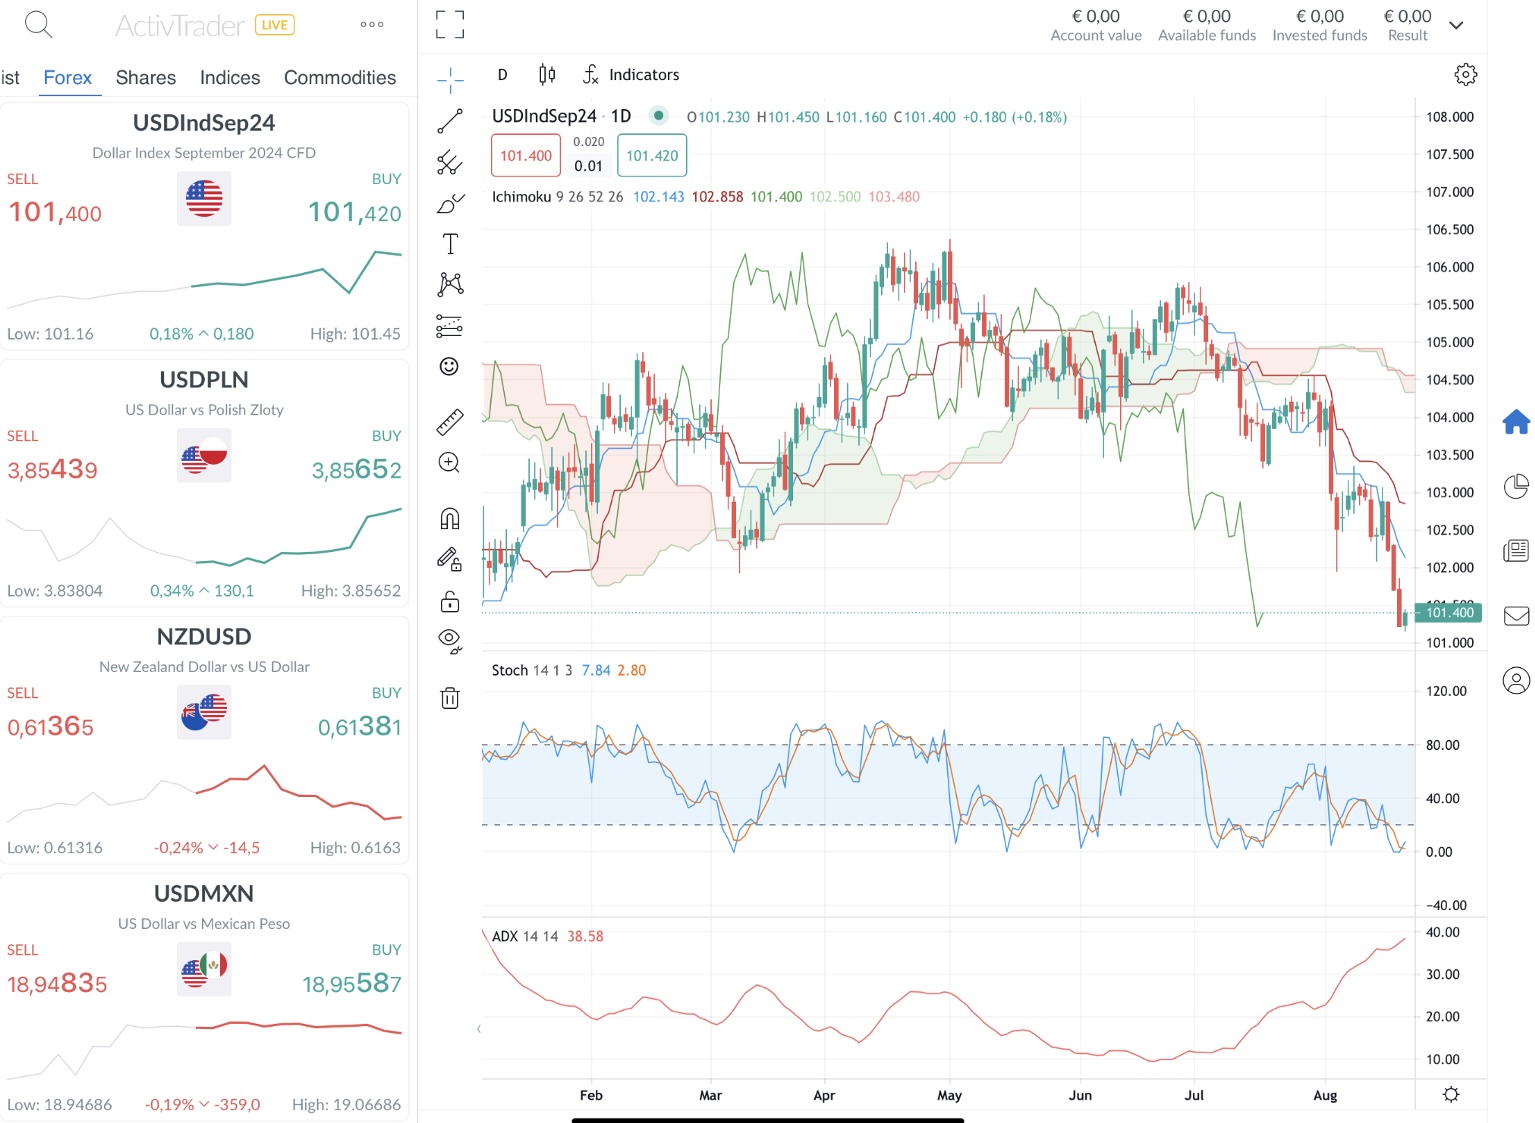The height and width of the screenshot is (1123, 1535).
Task: Select the zoom-in chart tool
Action: [449, 463]
